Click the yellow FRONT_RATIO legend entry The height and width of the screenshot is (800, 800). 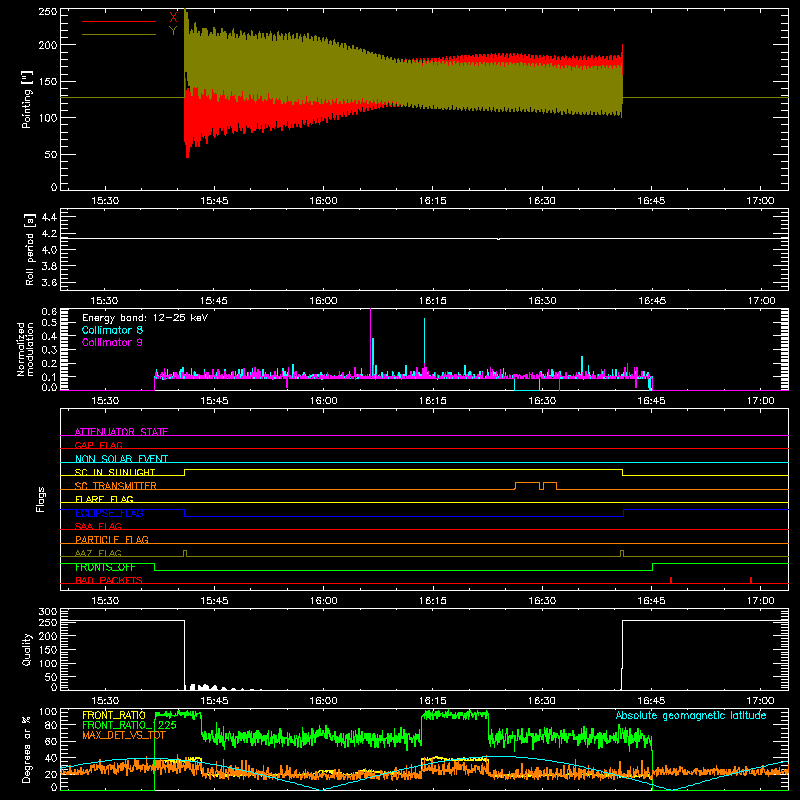114,715
